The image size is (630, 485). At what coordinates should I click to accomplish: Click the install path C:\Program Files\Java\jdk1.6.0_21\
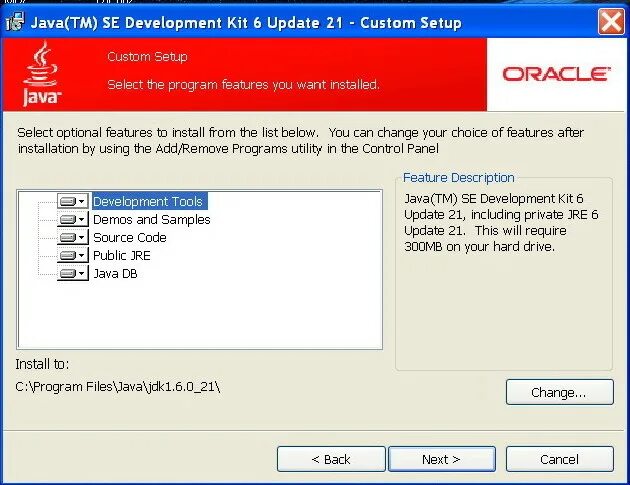118,387
